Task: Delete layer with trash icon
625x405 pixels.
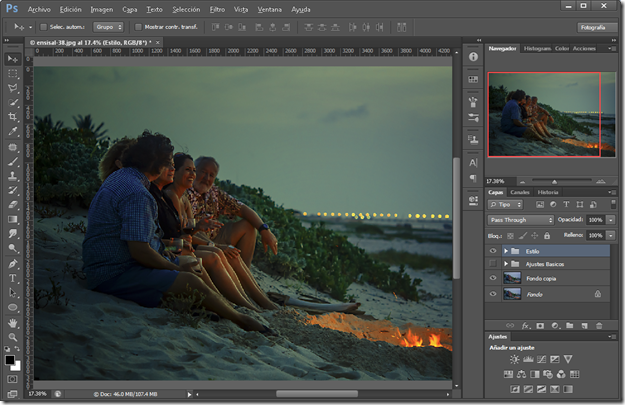Action: tap(599, 326)
